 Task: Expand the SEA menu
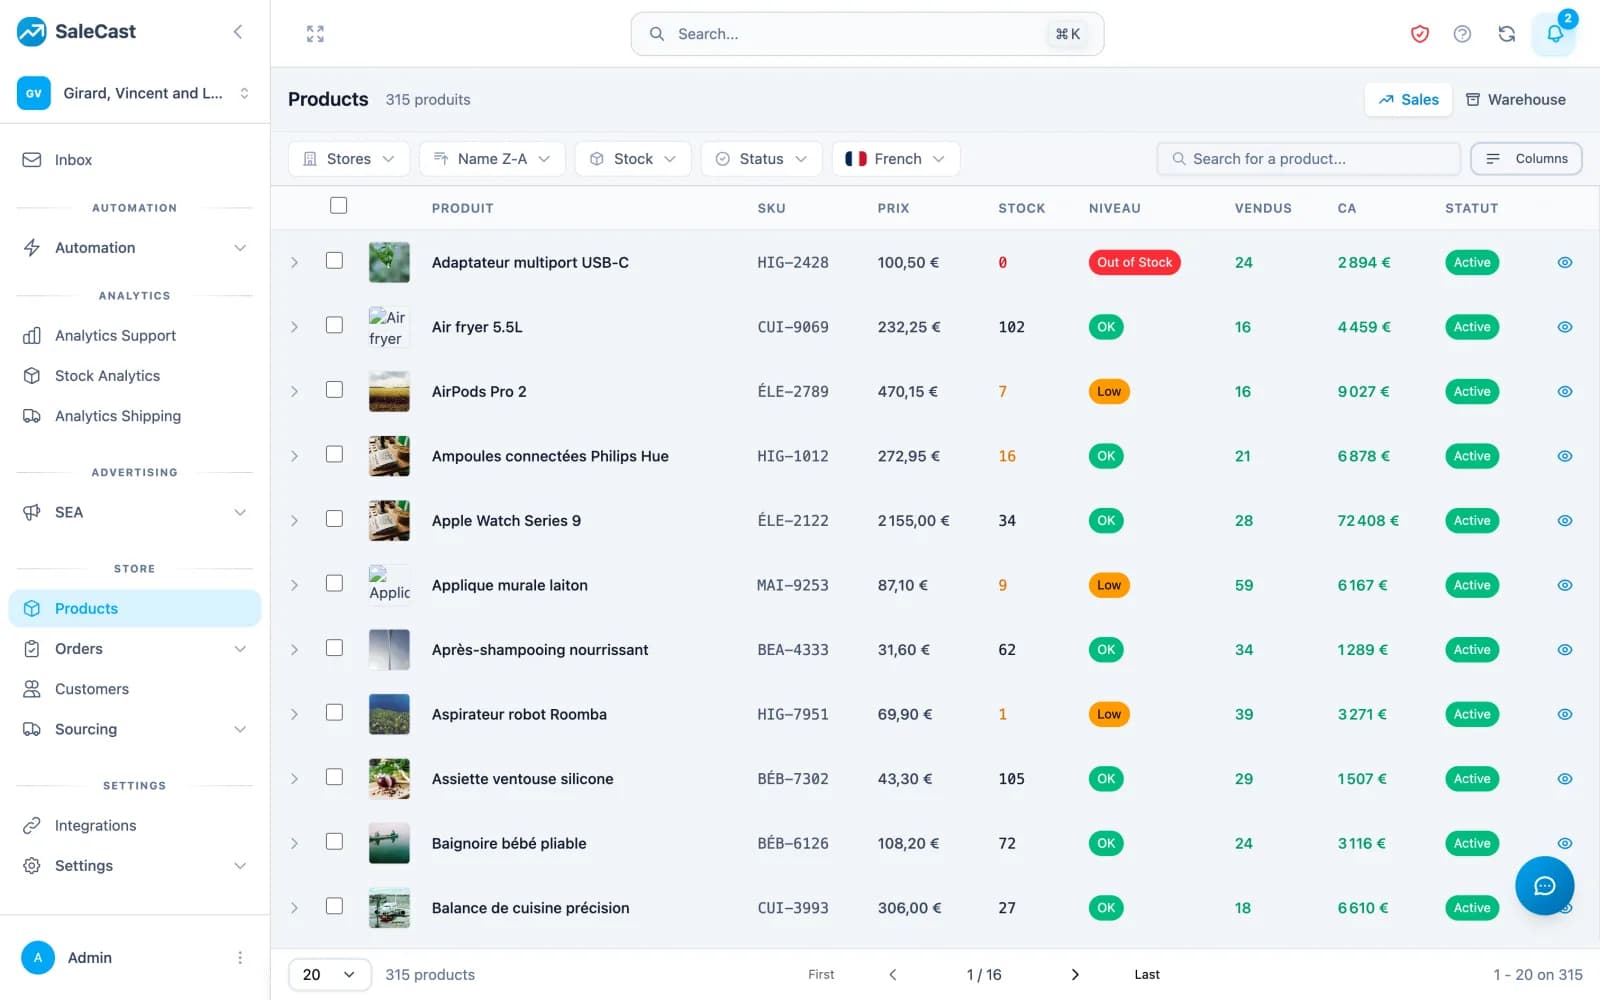pos(135,513)
